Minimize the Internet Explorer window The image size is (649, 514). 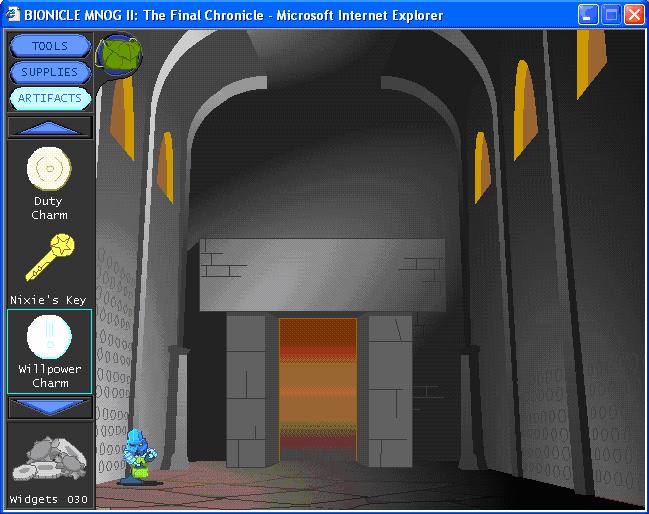pos(588,15)
